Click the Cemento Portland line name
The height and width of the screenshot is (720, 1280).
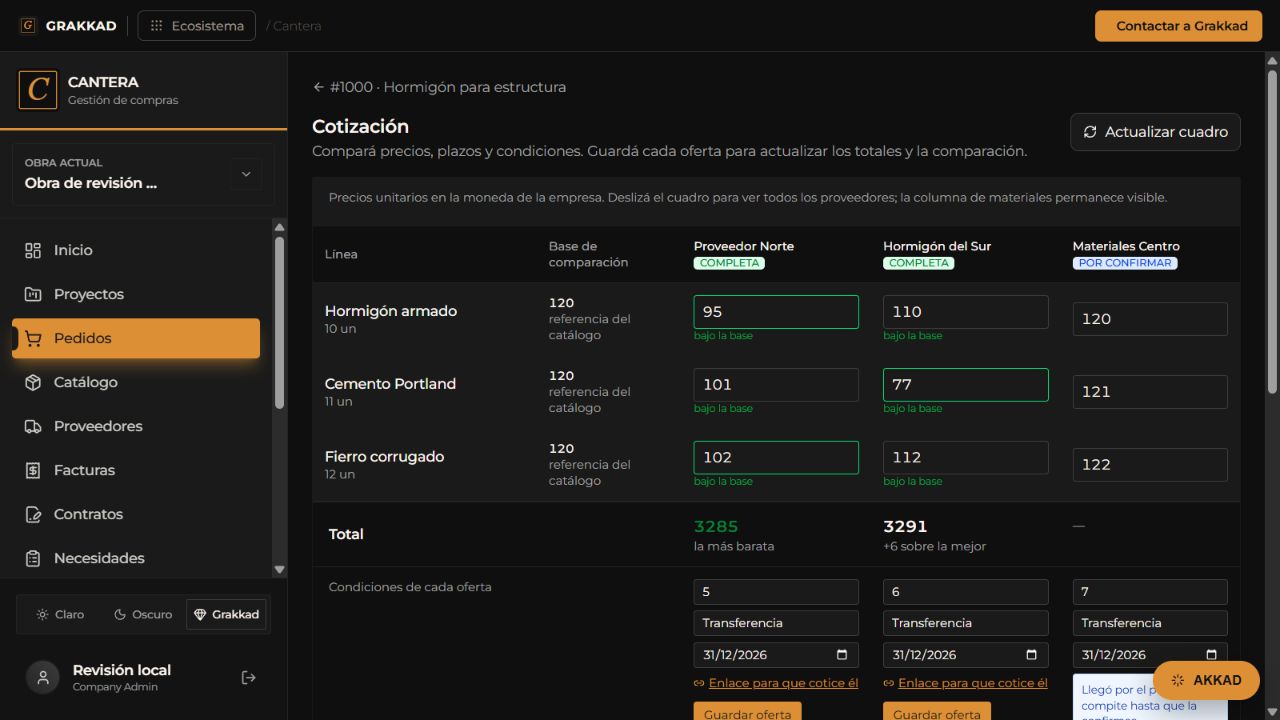[x=390, y=383]
